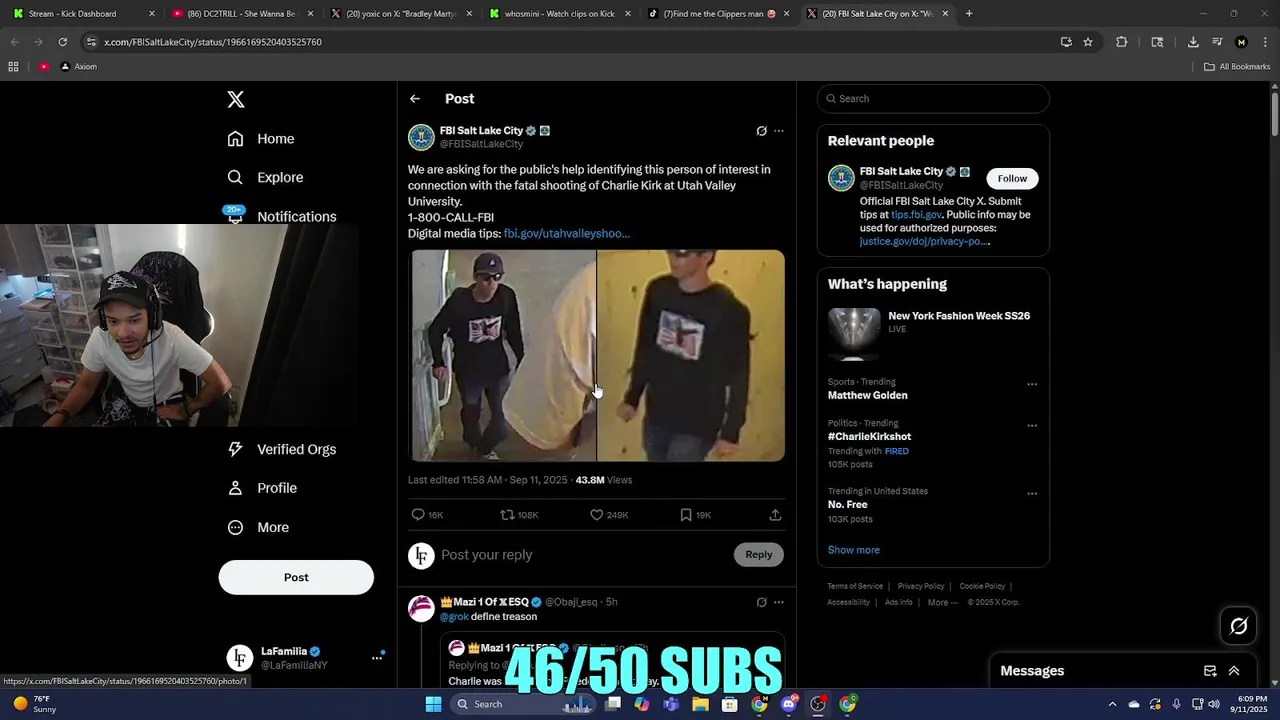Open the left photo of the post
Image resolution: width=1280 pixels, height=720 pixels.
click(502, 355)
